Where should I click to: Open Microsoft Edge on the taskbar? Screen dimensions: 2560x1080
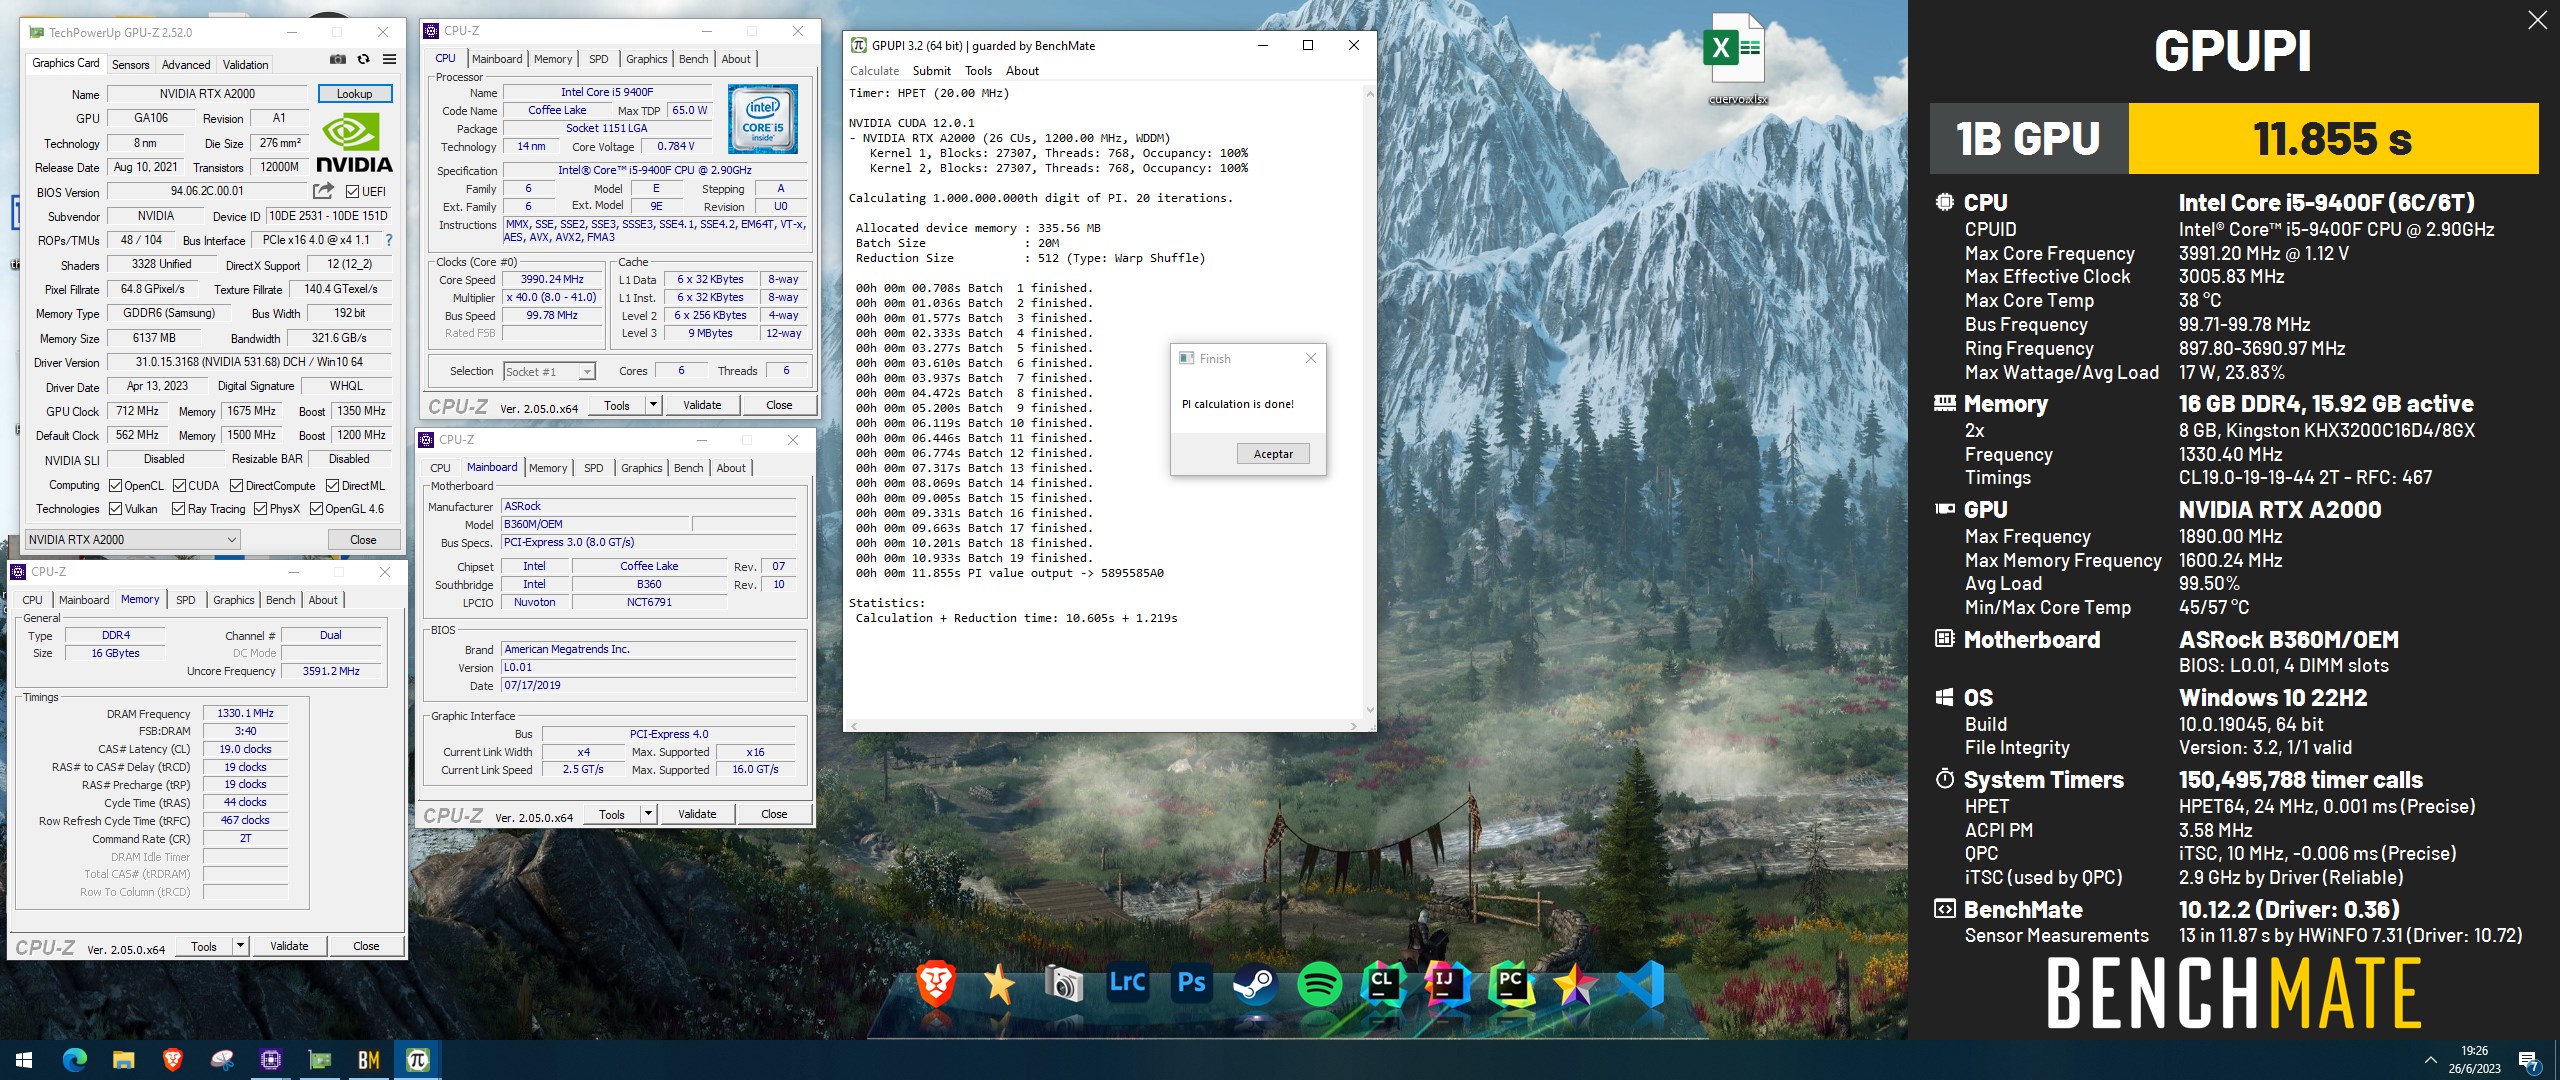click(x=75, y=1060)
